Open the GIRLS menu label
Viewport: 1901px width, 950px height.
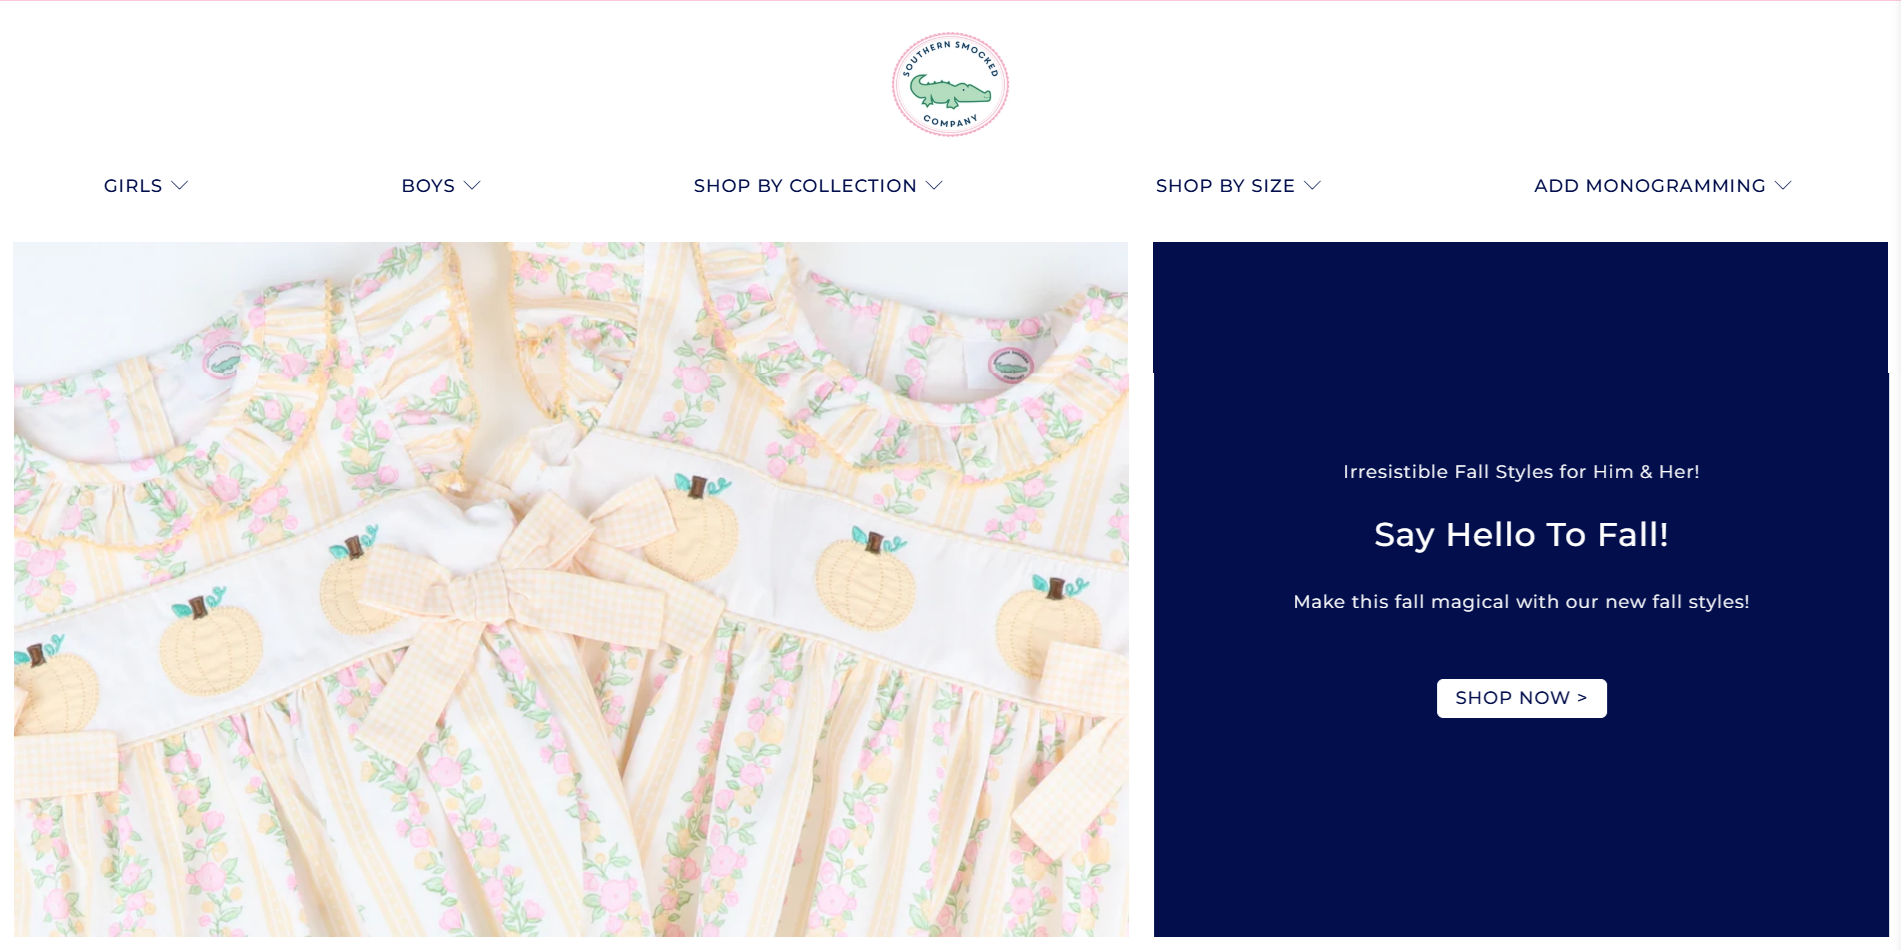[x=133, y=186]
